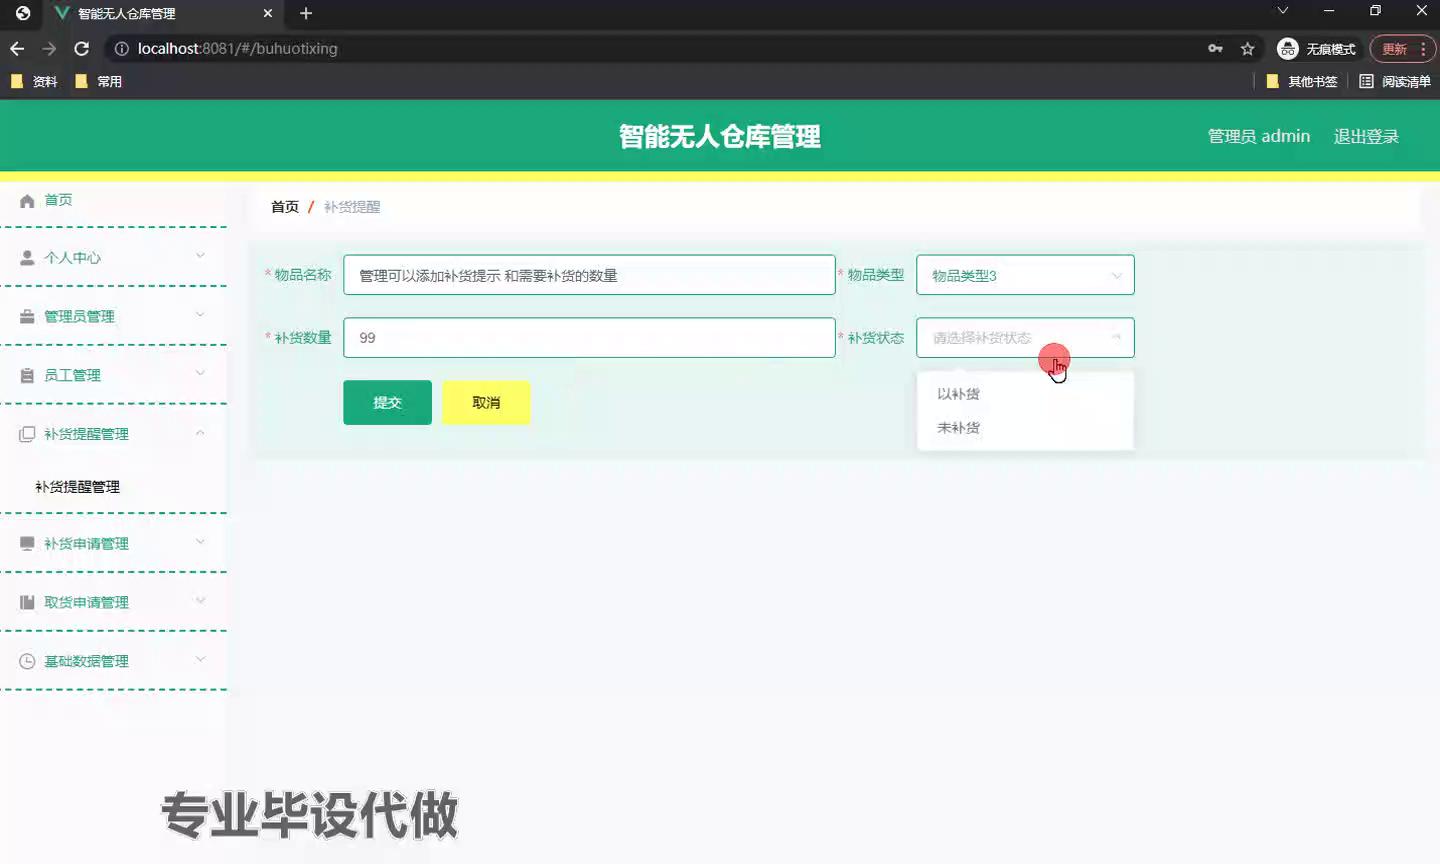1440x864 pixels.
Task: Choose 未补货 option in the dropdown list
Action: (x=958, y=428)
